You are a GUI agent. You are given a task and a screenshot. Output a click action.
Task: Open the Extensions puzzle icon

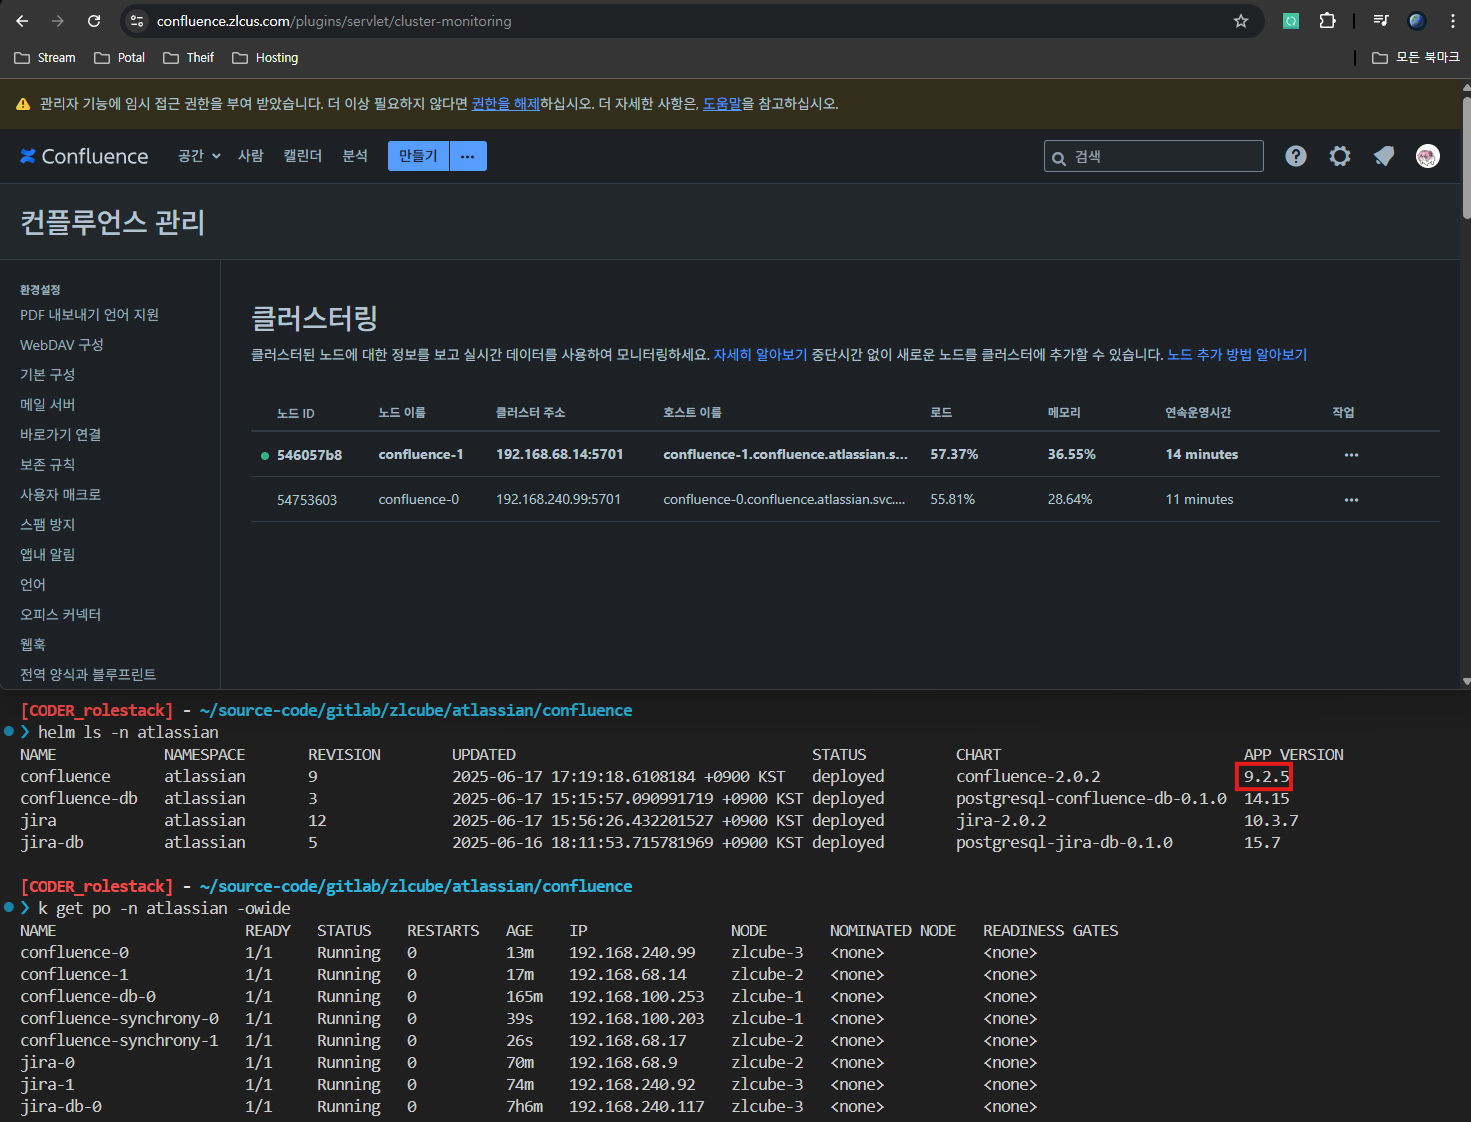pos(1327,21)
